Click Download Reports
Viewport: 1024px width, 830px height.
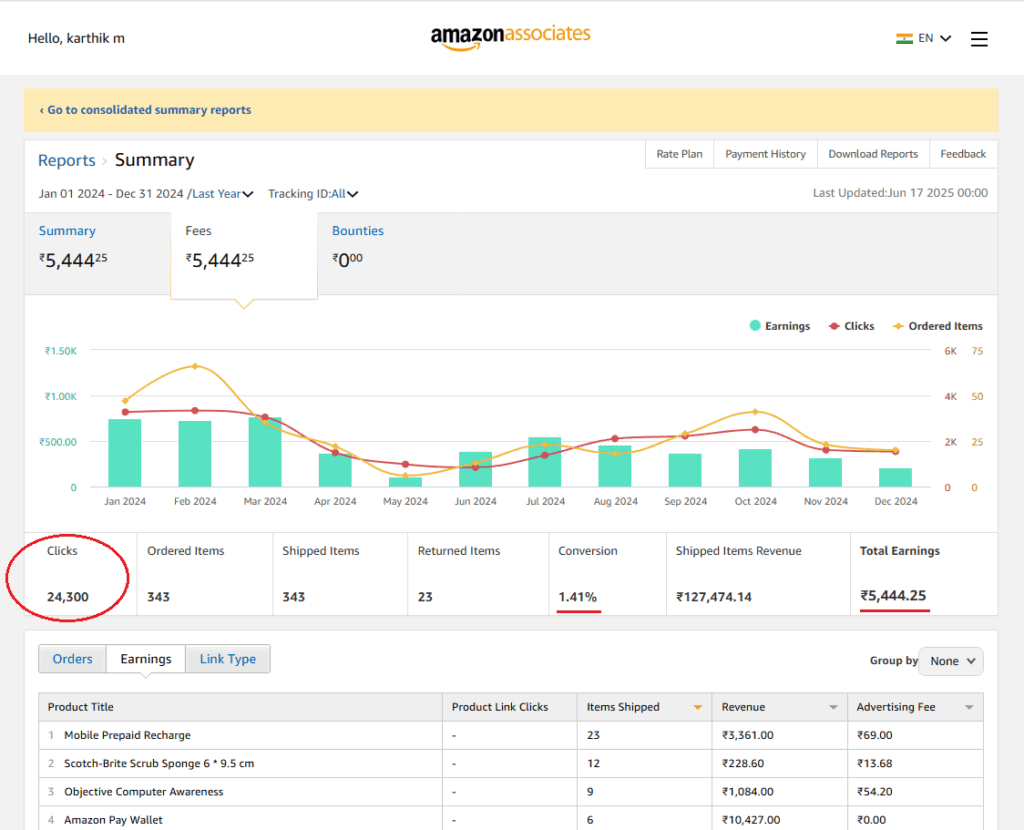873,154
